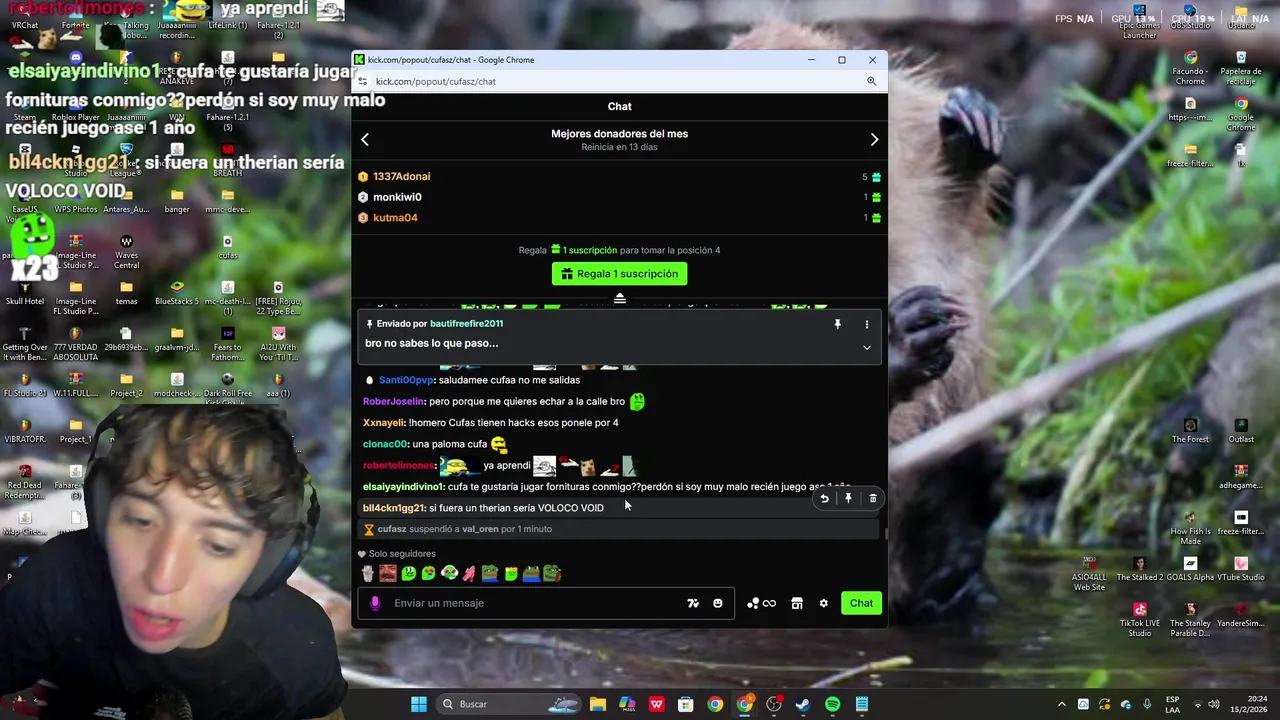Show hidden system tray icons chevron

pos(1062,704)
